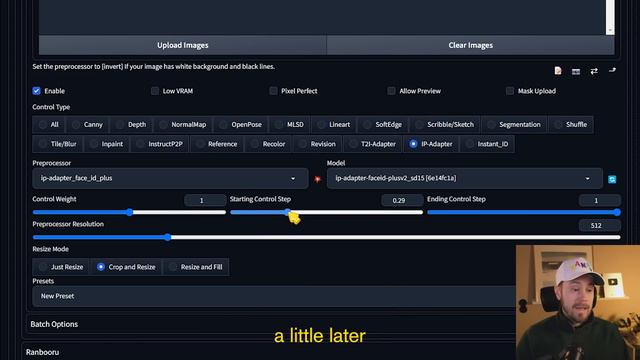Click Starting Control Step value 0.29

402,200
